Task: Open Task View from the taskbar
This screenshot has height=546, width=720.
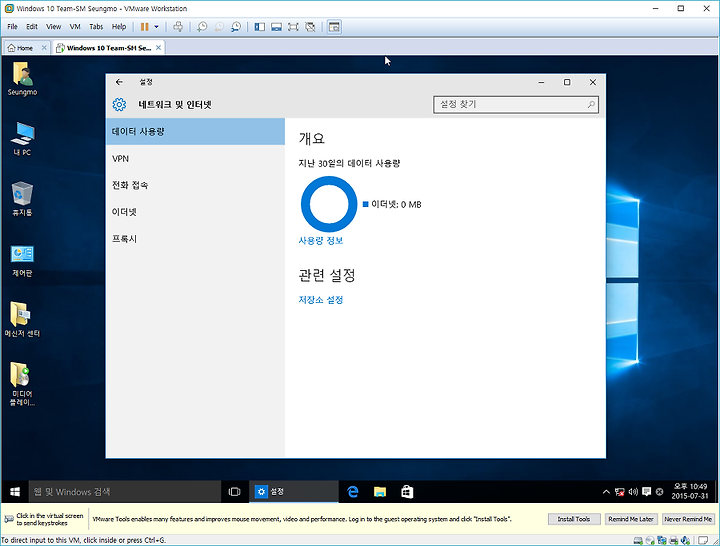Action: (235, 492)
